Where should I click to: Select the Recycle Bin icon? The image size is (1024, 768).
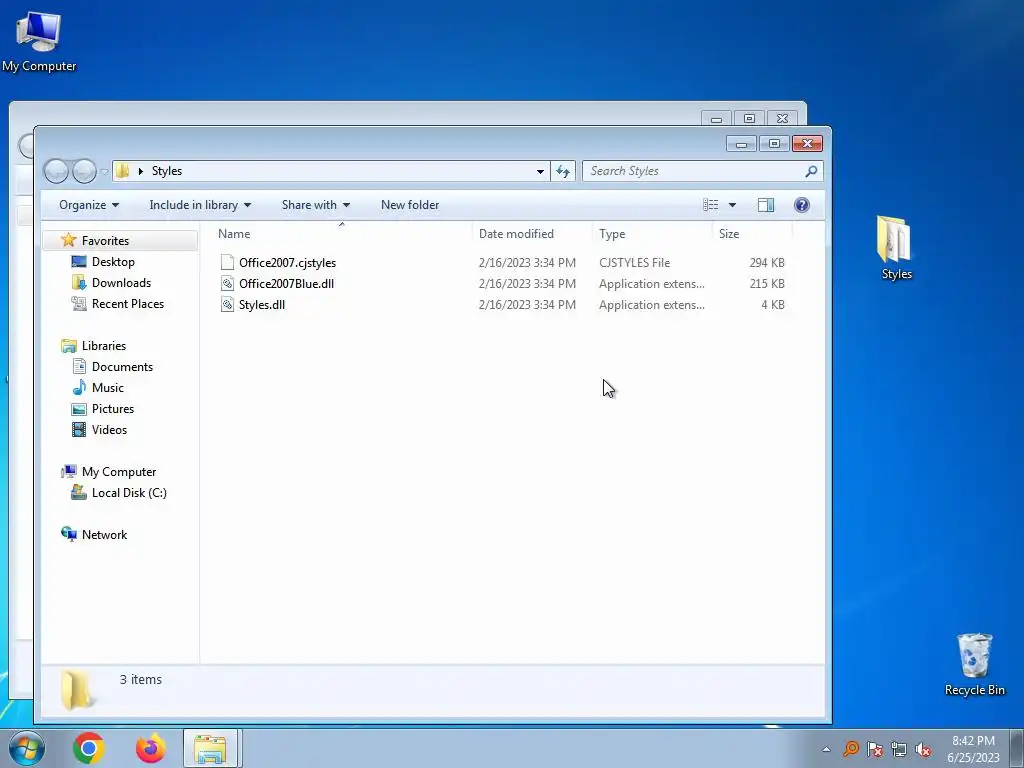pyautogui.click(x=974, y=664)
